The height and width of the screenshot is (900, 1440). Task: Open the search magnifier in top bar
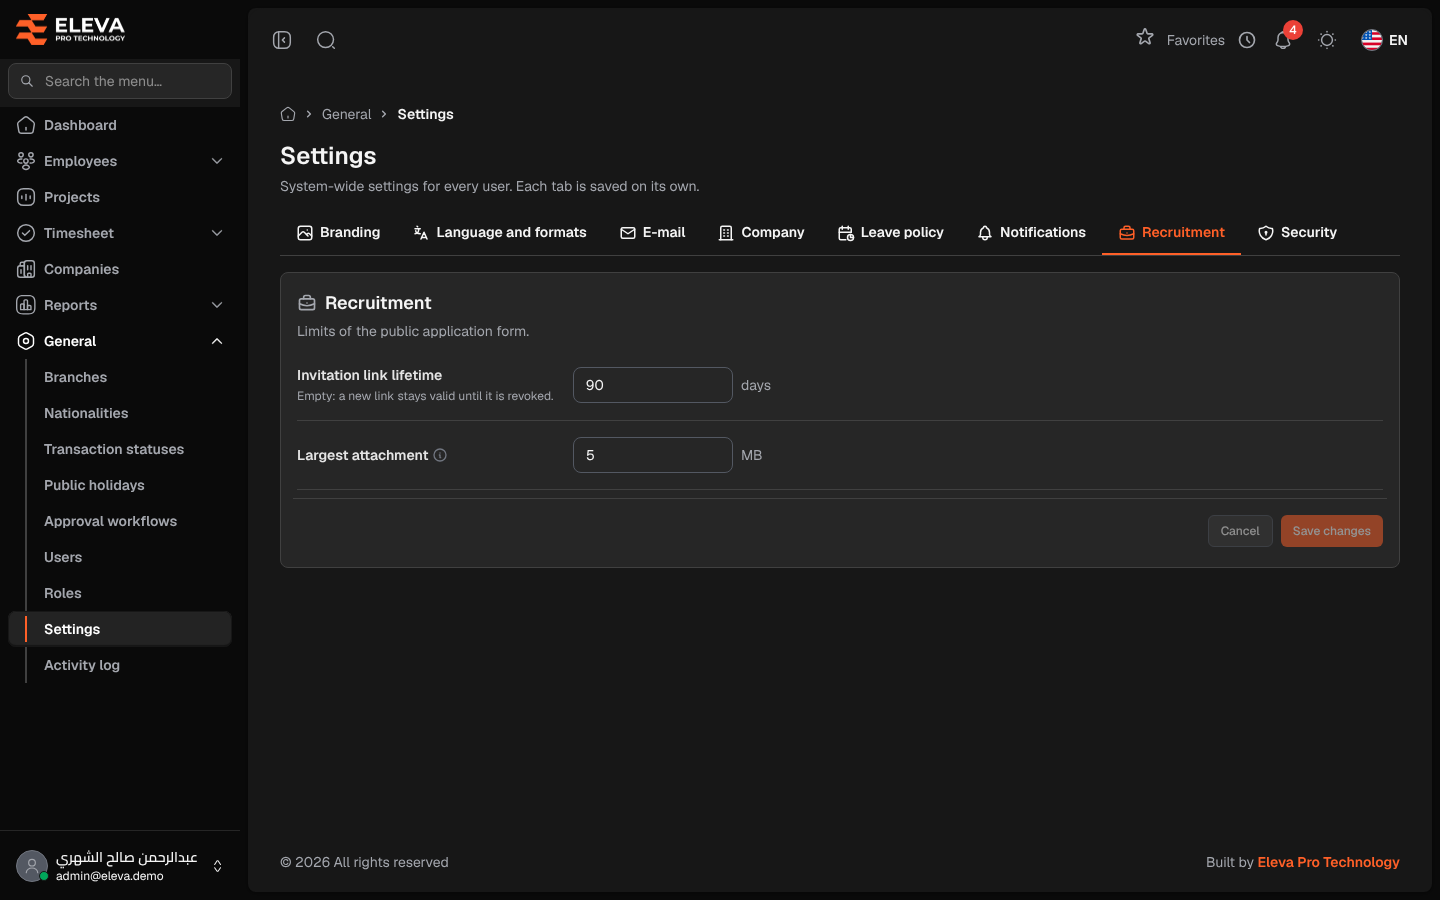326,40
